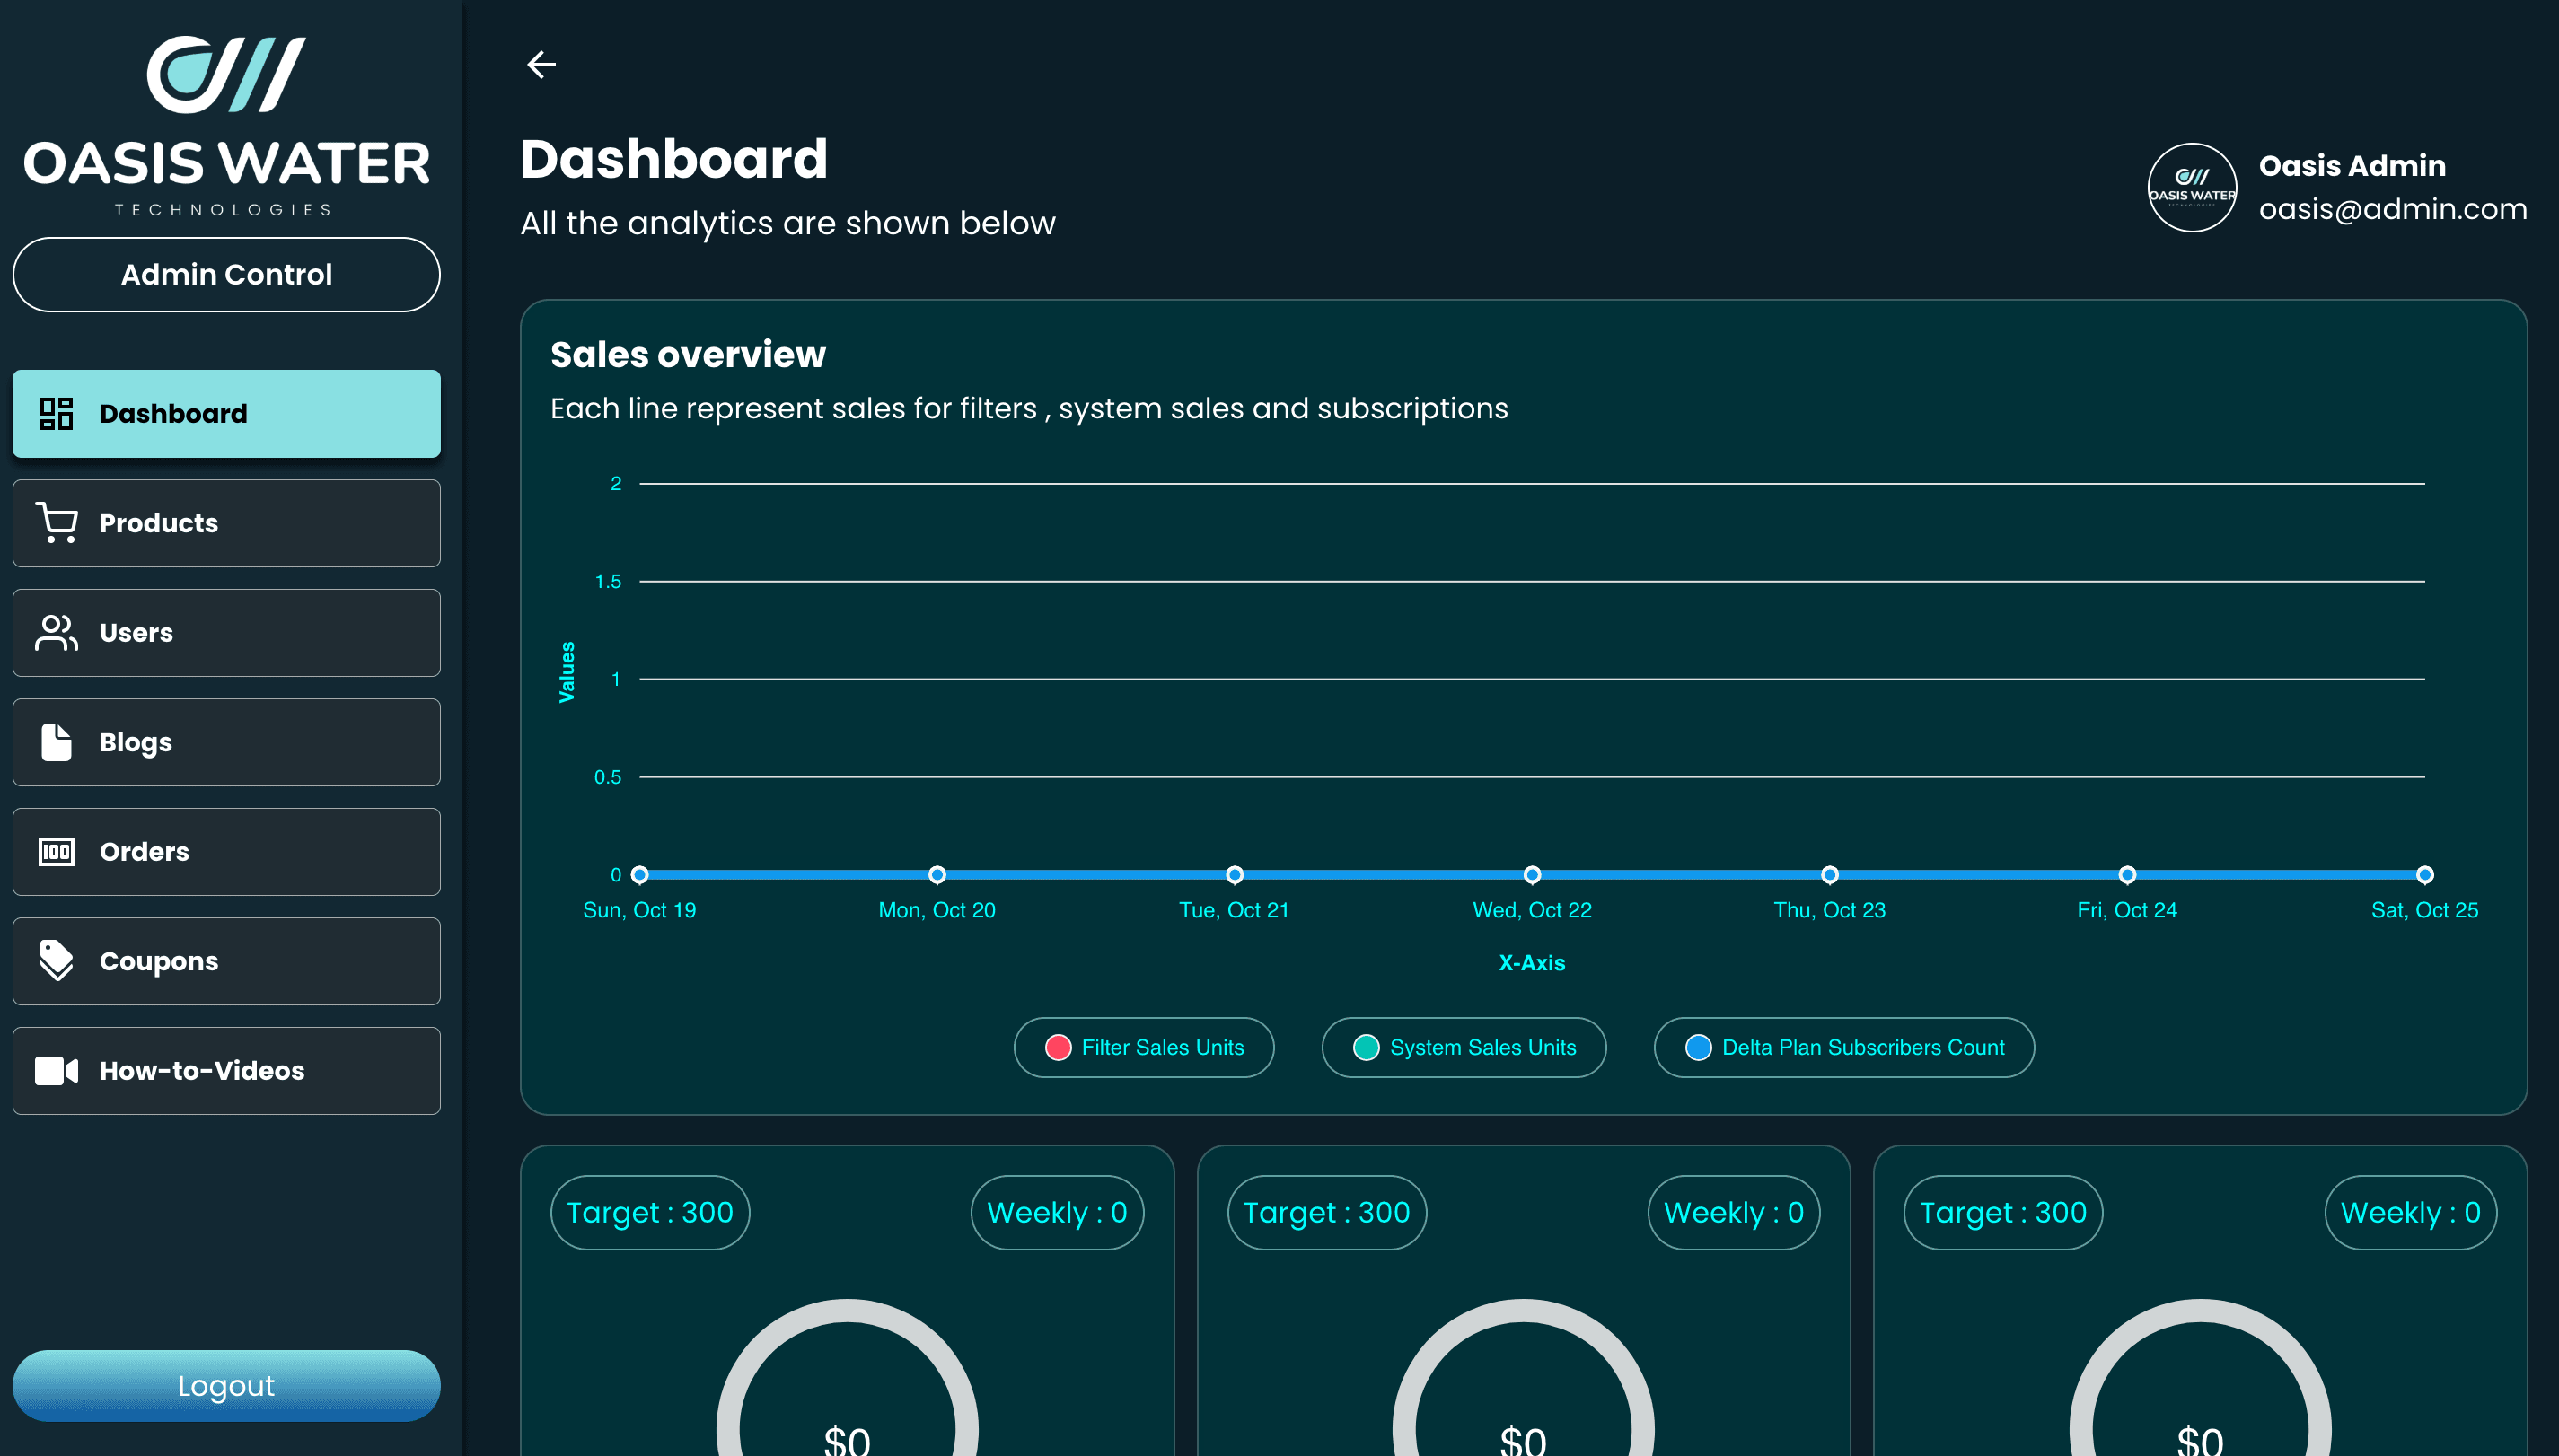Toggle the Filter Sales Units legend entry
Image resolution: width=2559 pixels, height=1456 pixels.
tap(1144, 1047)
